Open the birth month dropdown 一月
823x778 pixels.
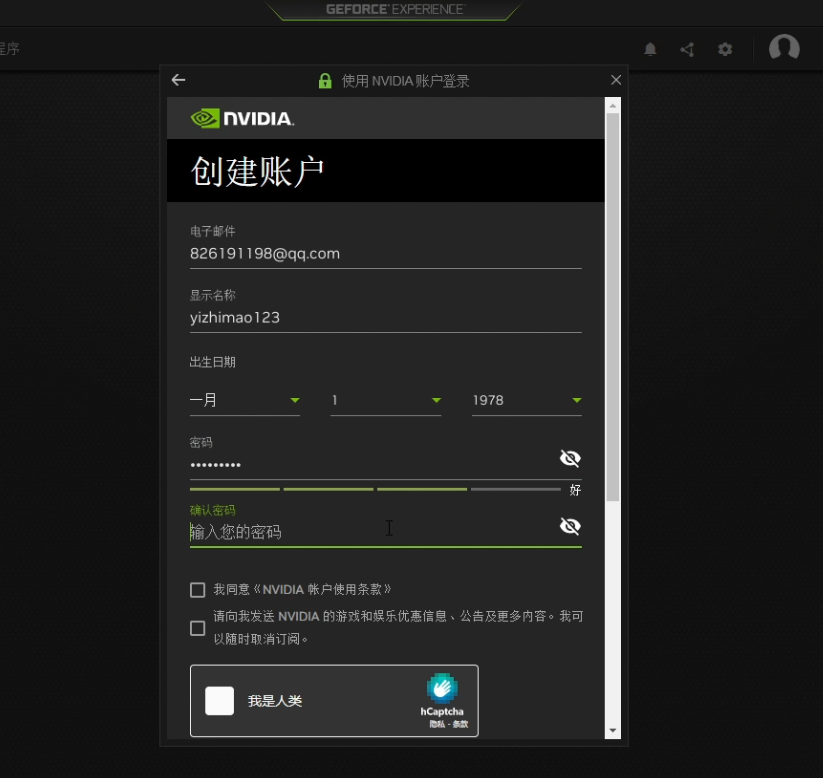click(x=245, y=401)
